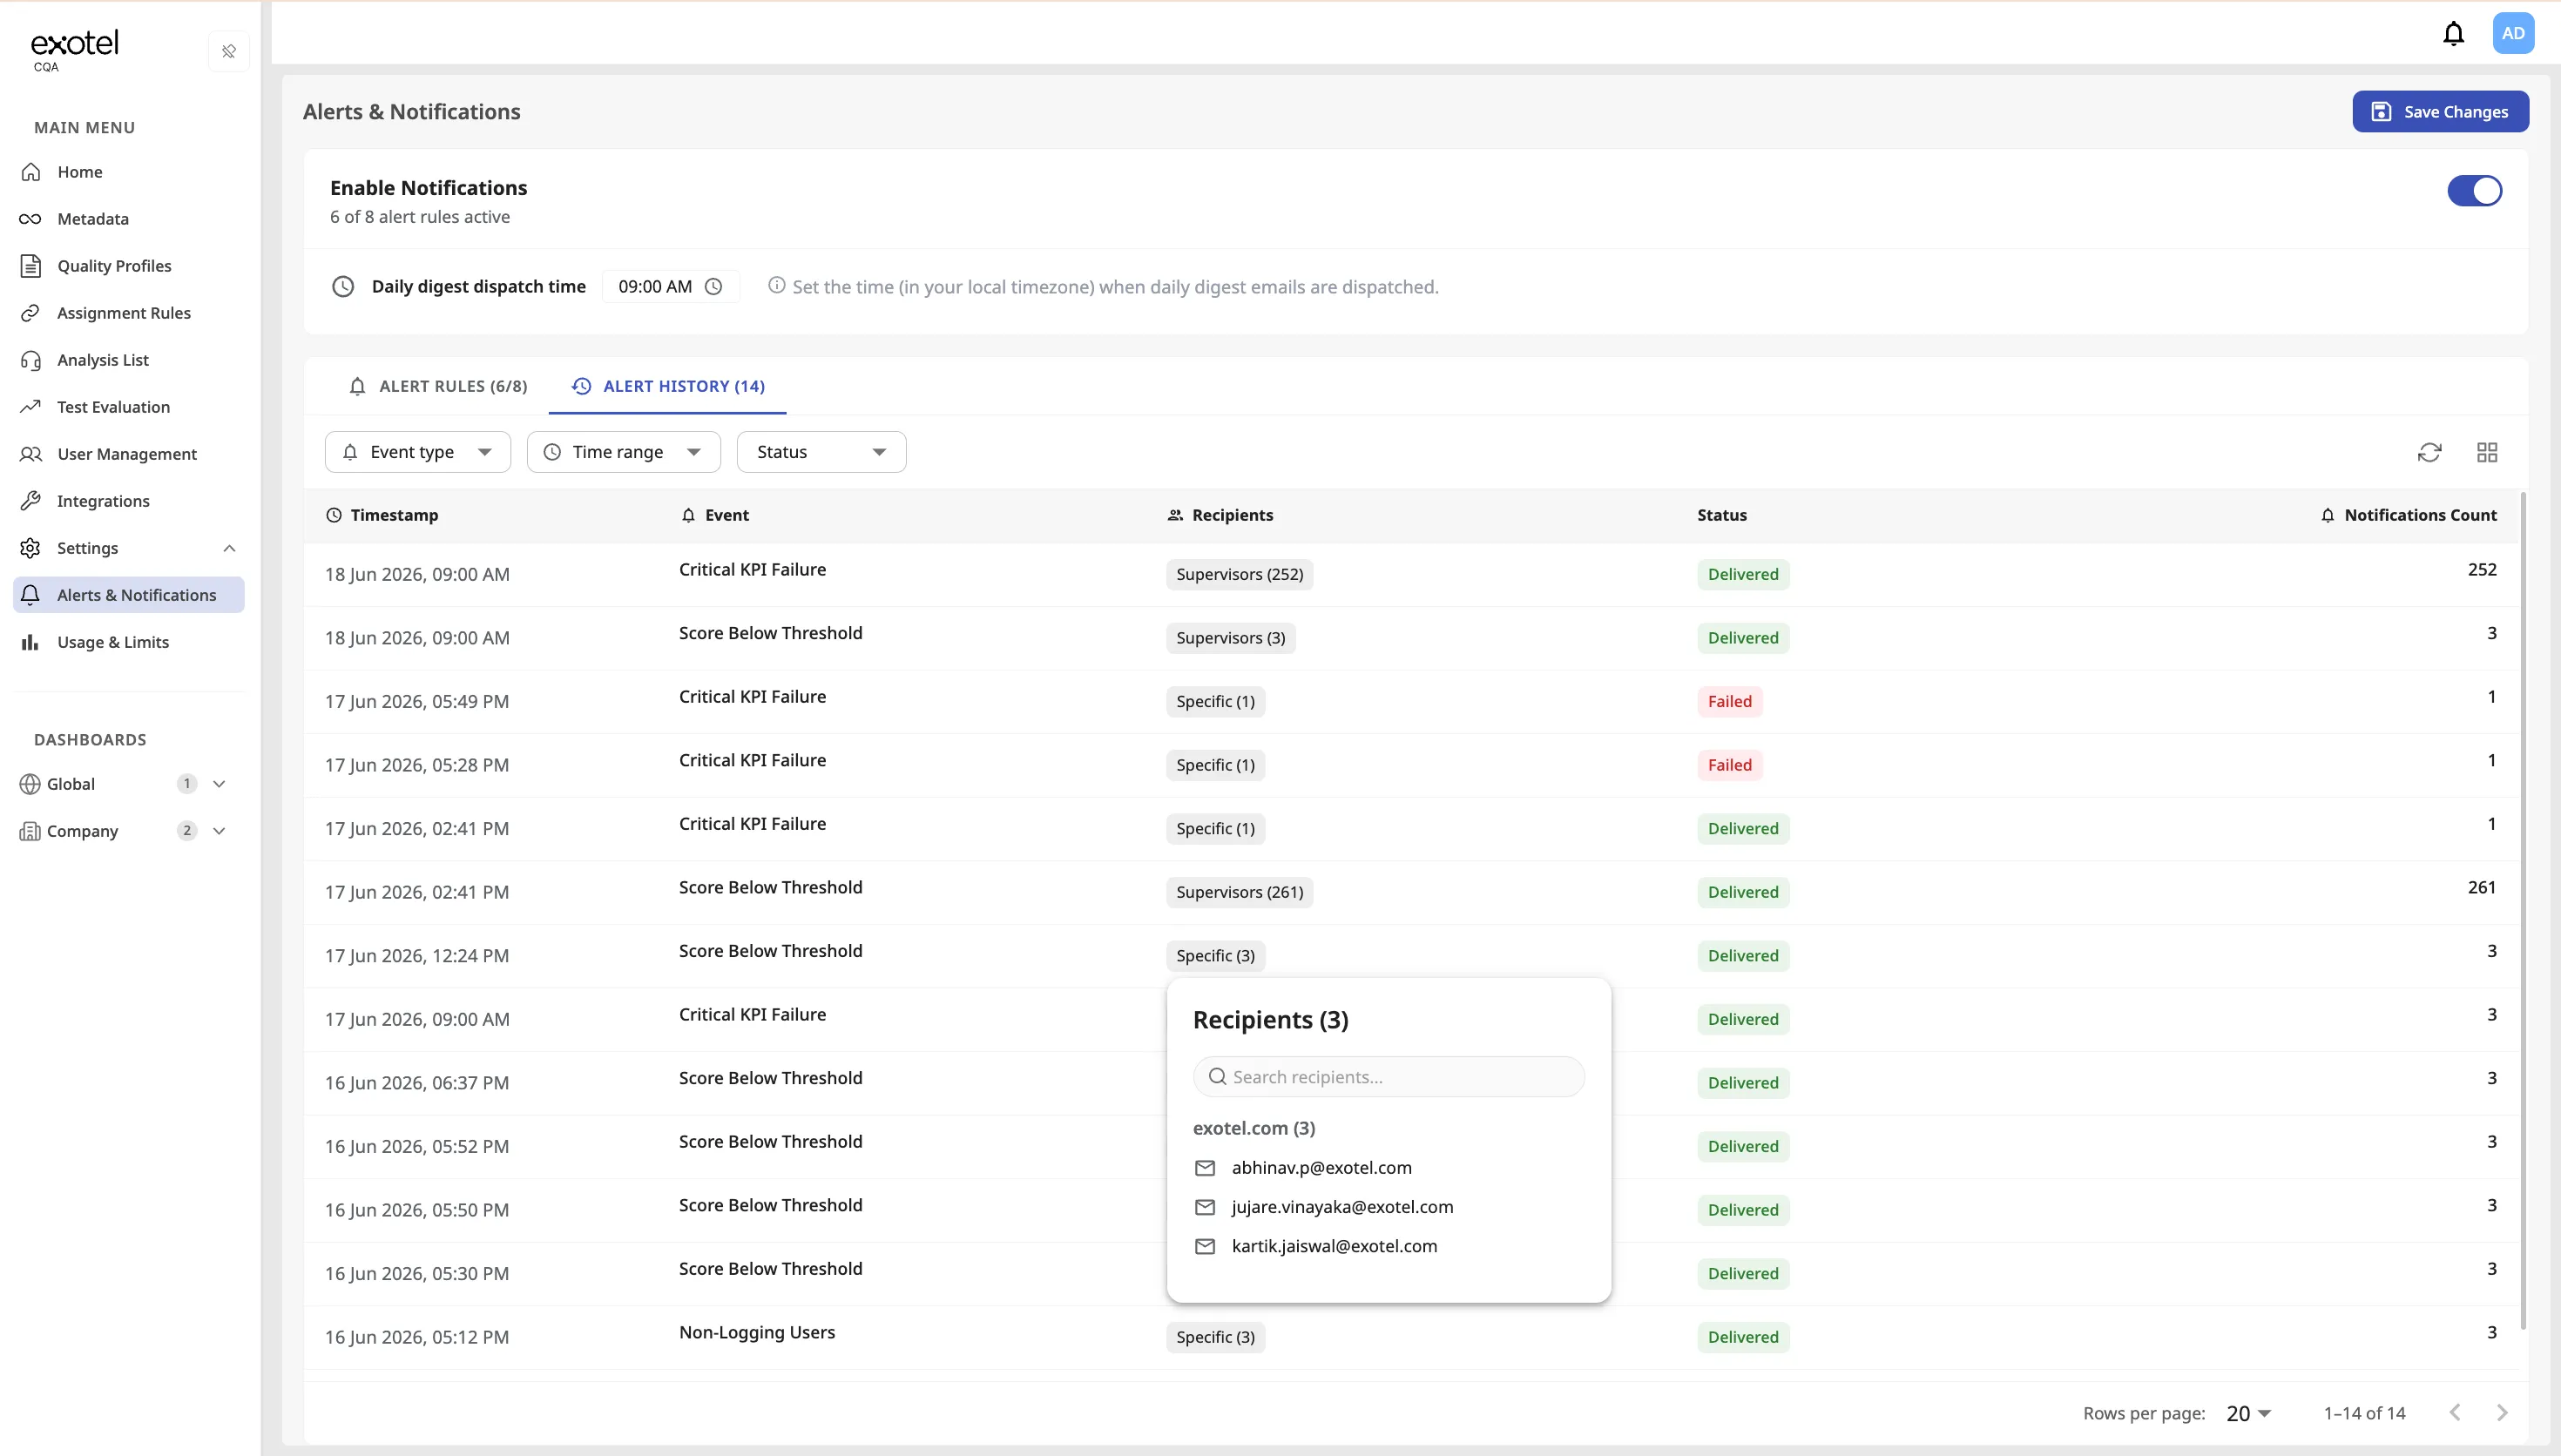Image resolution: width=2561 pixels, height=1456 pixels.
Task: Click Supervisors (252) recipients chip
Action: coord(1239,575)
